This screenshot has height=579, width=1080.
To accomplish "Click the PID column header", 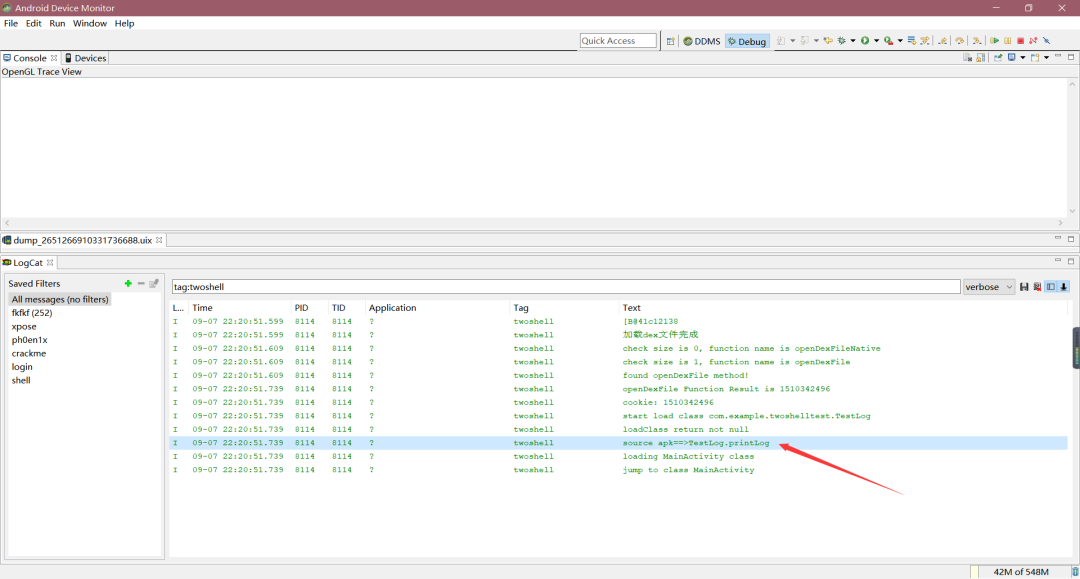I will 302,308.
